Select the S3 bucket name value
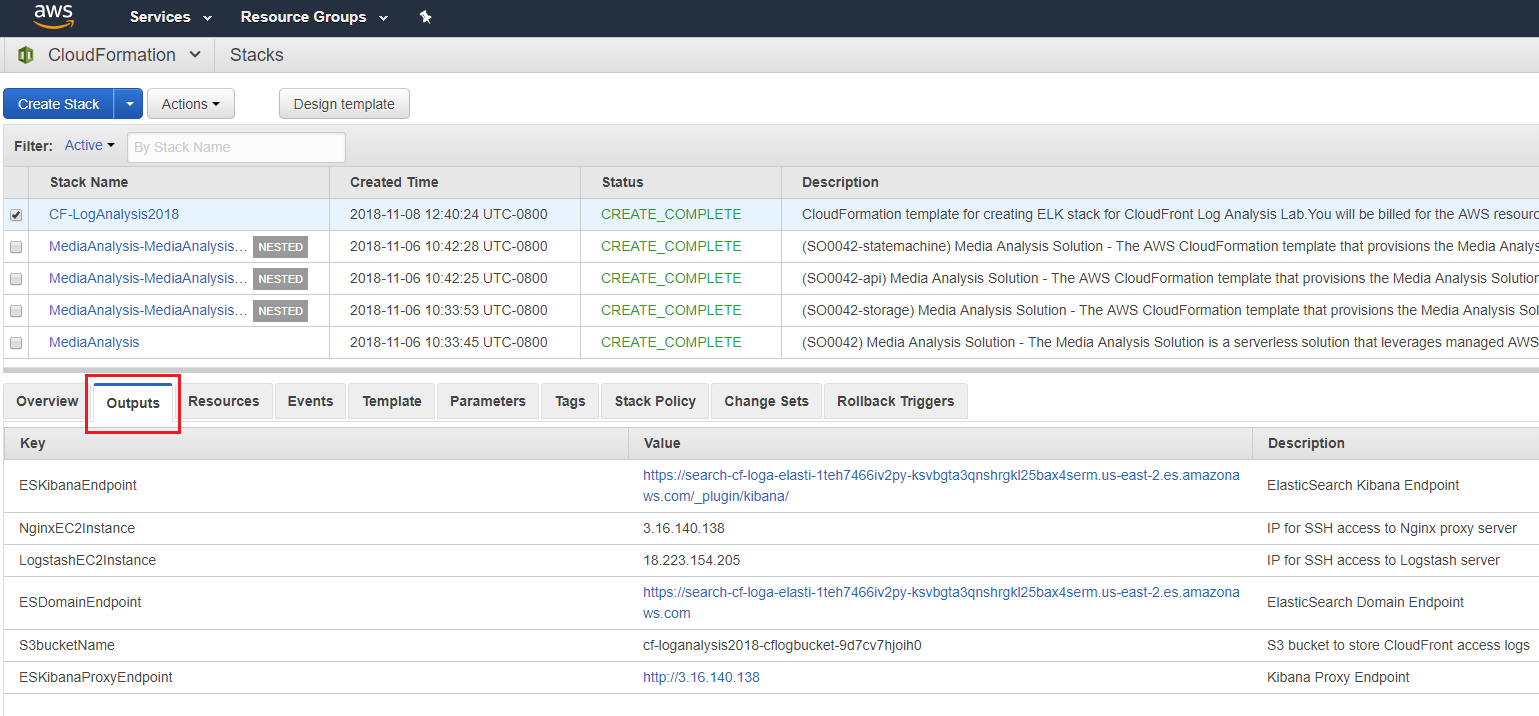This screenshot has height=716, width=1539. click(782, 645)
